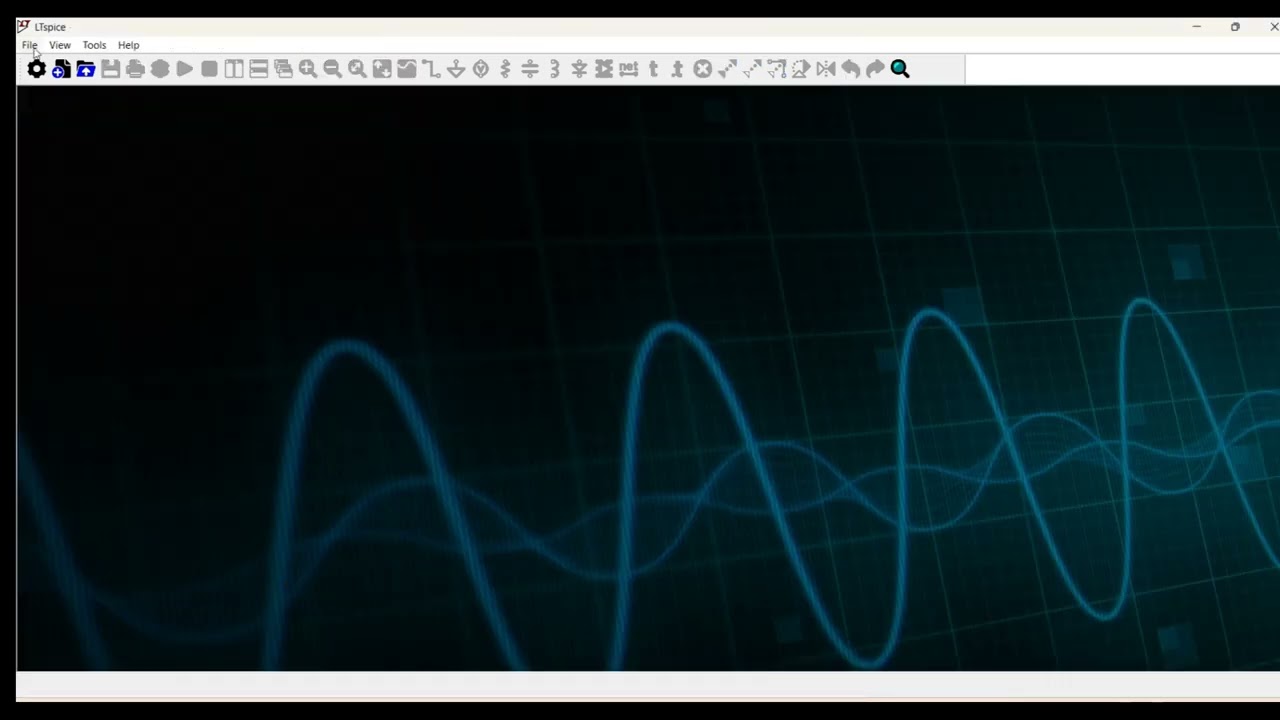Open the View menu
Screen dimensions: 1280x720
tap(60, 45)
